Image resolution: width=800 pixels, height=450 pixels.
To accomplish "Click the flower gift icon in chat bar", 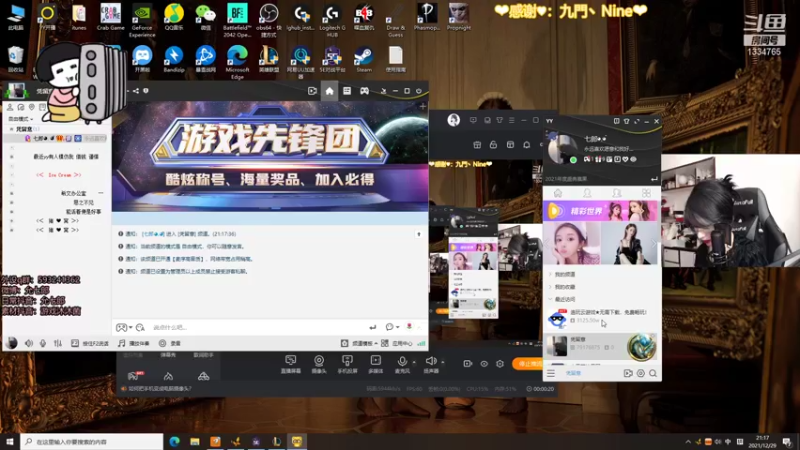I will 409,327.
